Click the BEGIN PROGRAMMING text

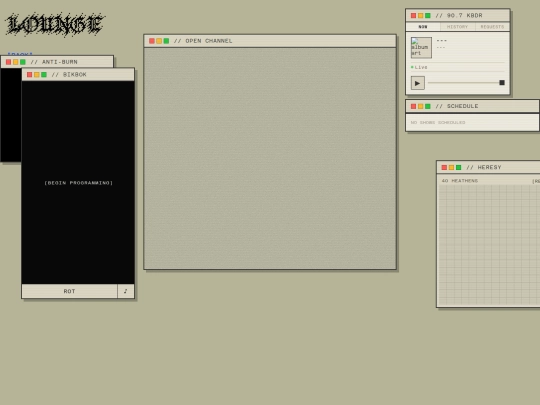79,183
